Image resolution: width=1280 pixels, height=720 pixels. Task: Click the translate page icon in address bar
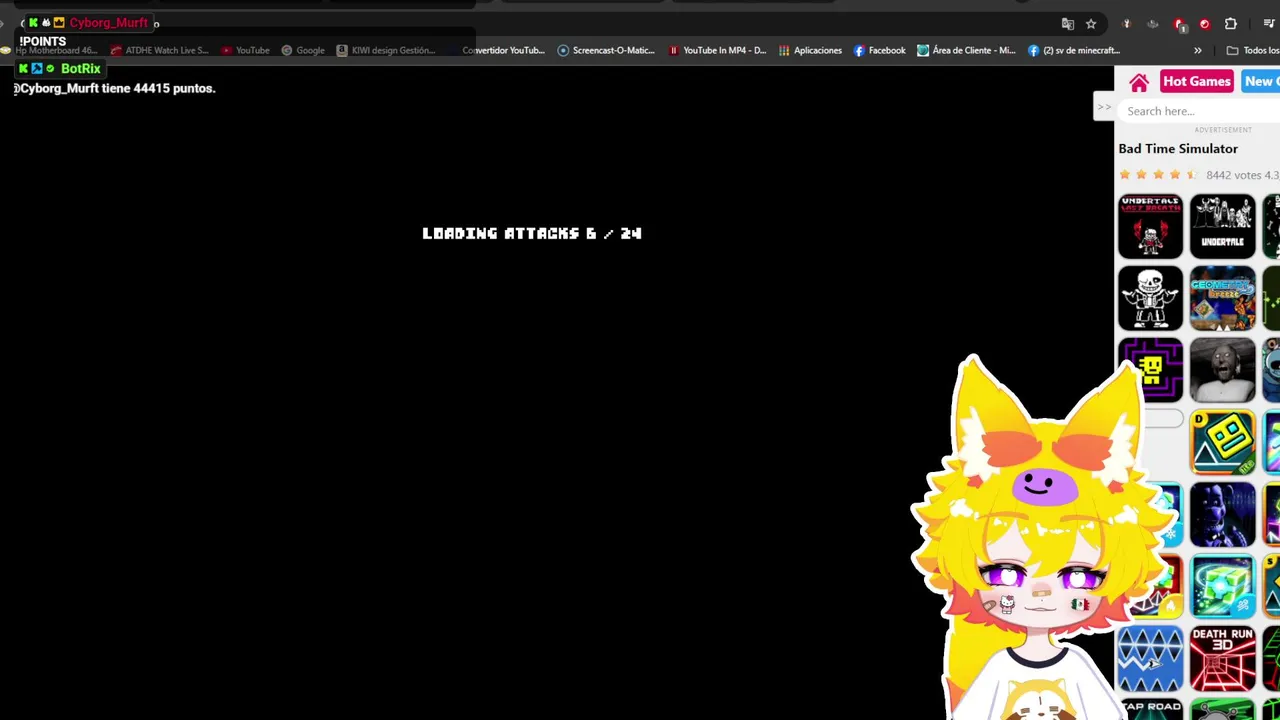[x=1067, y=24]
